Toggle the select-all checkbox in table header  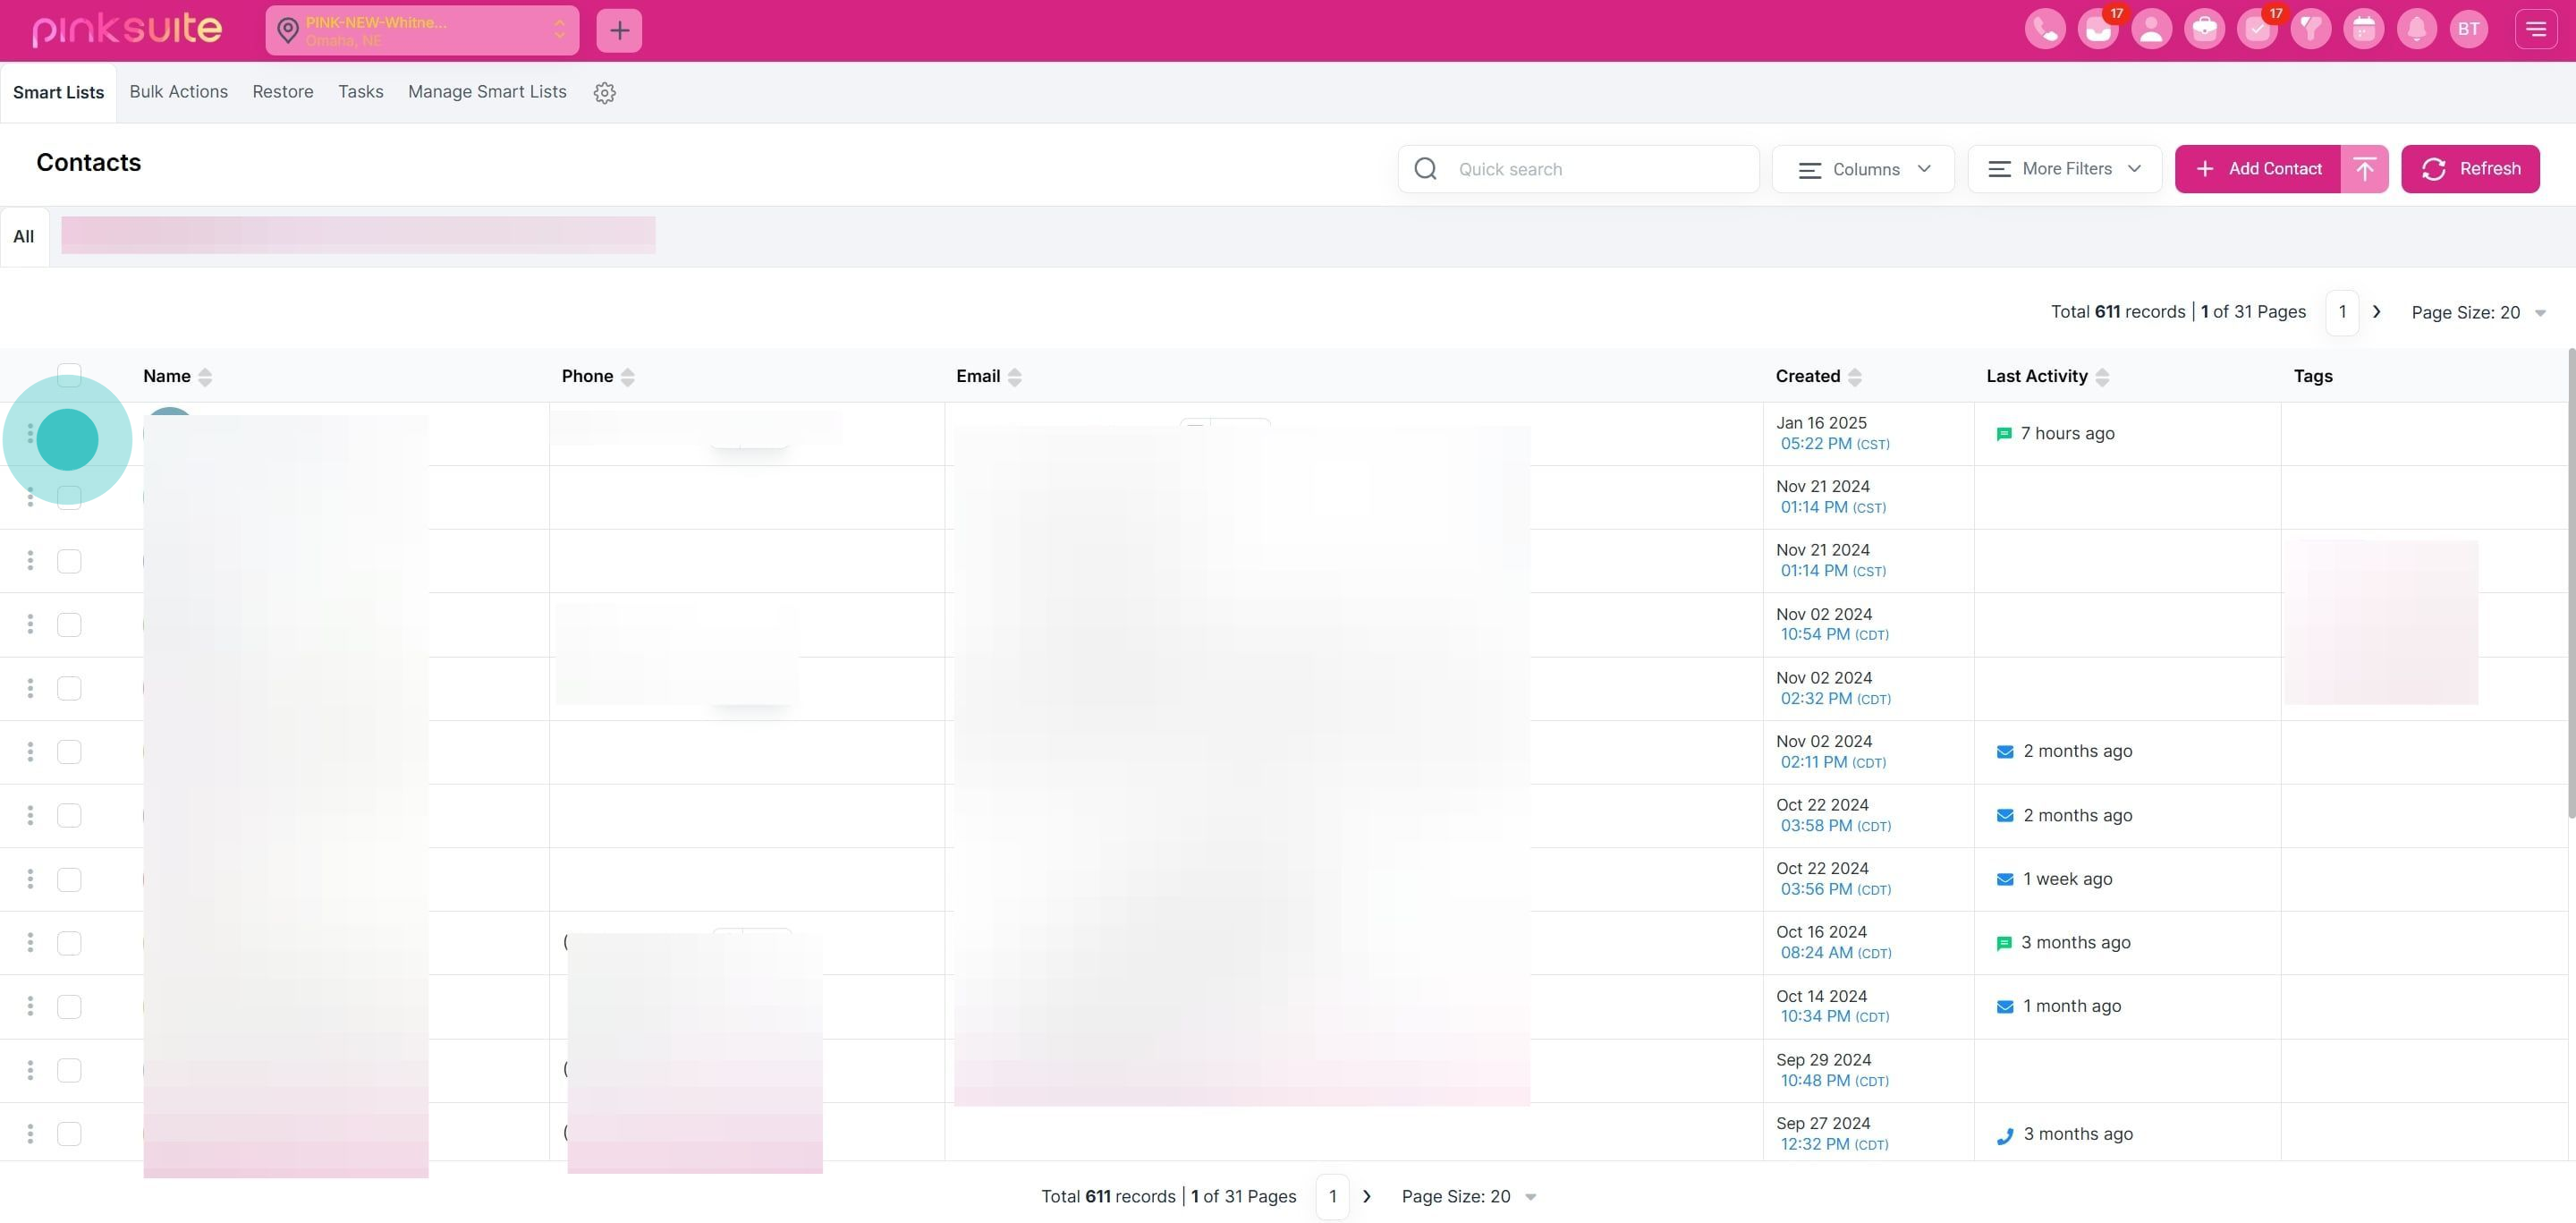[69, 375]
